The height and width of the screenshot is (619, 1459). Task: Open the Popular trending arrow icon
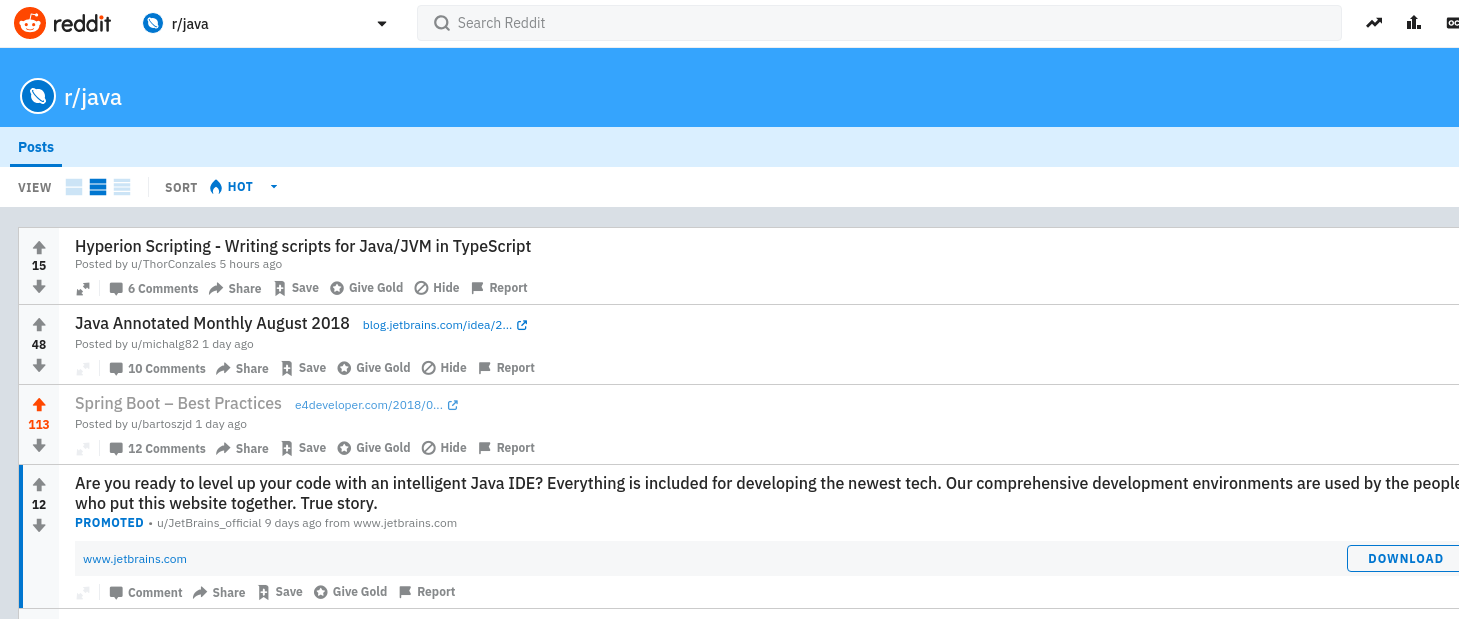click(x=1375, y=23)
